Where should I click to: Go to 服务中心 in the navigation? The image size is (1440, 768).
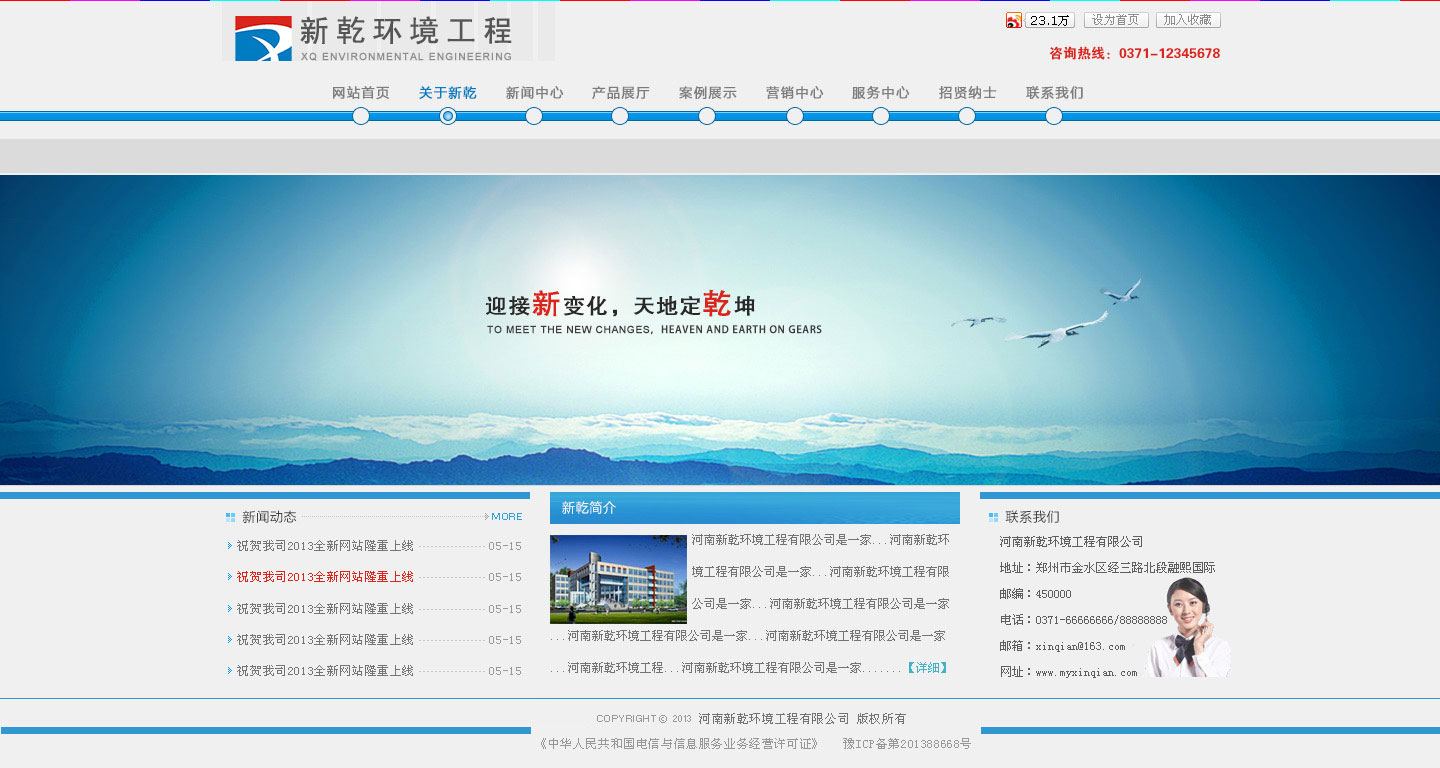[x=881, y=93]
